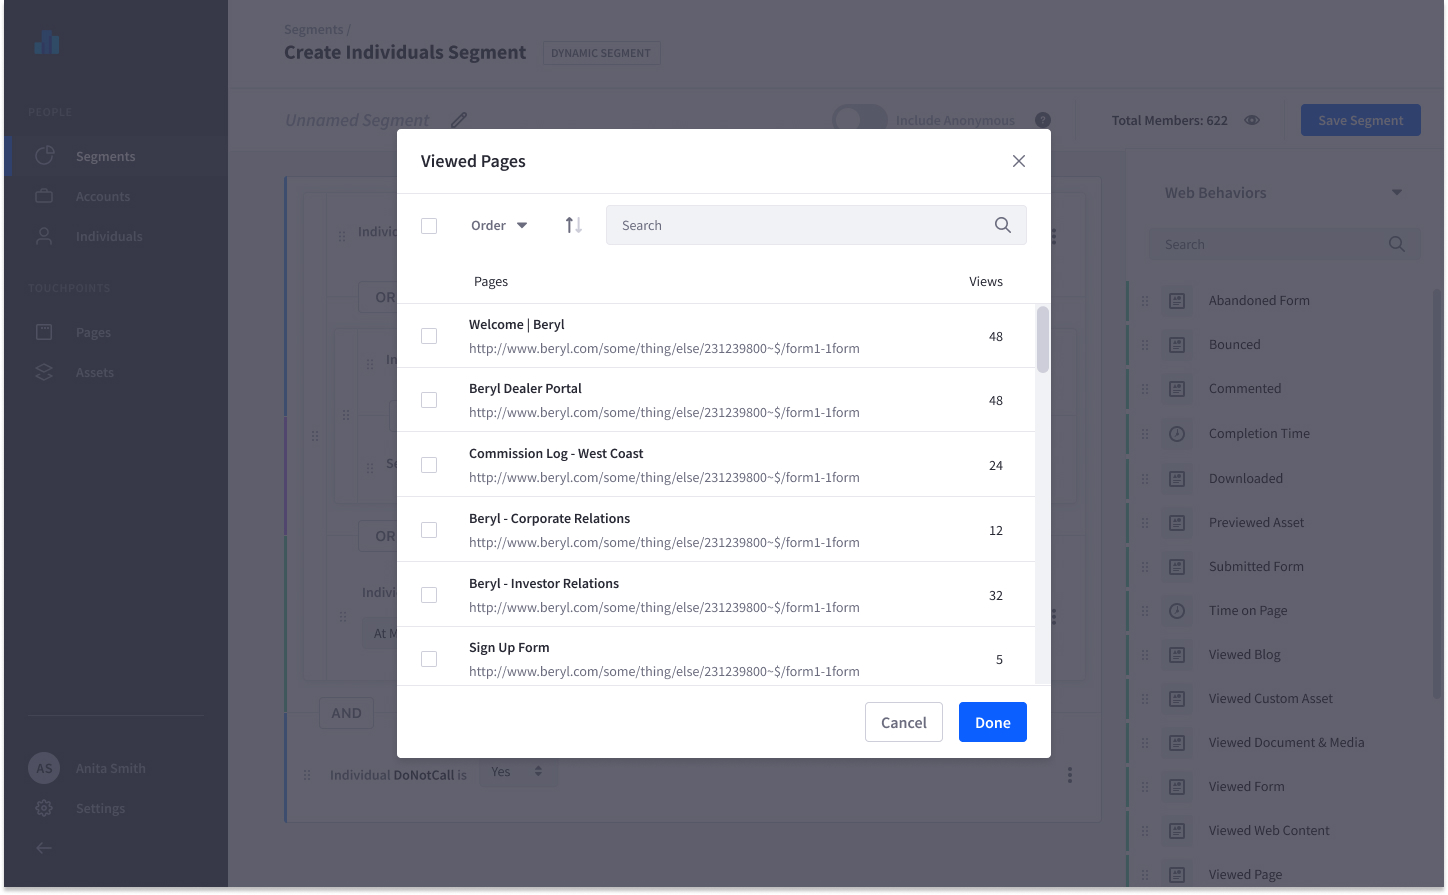Click the sort order arrows icon

coord(573,225)
